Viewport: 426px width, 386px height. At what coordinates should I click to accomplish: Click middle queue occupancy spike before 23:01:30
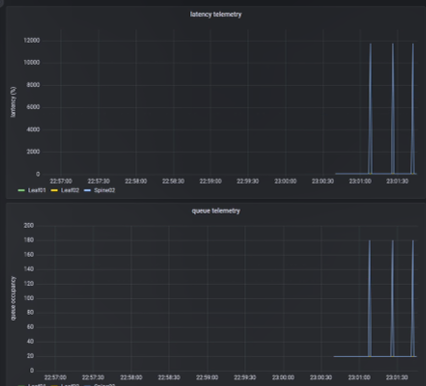pyautogui.click(x=392, y=298)
